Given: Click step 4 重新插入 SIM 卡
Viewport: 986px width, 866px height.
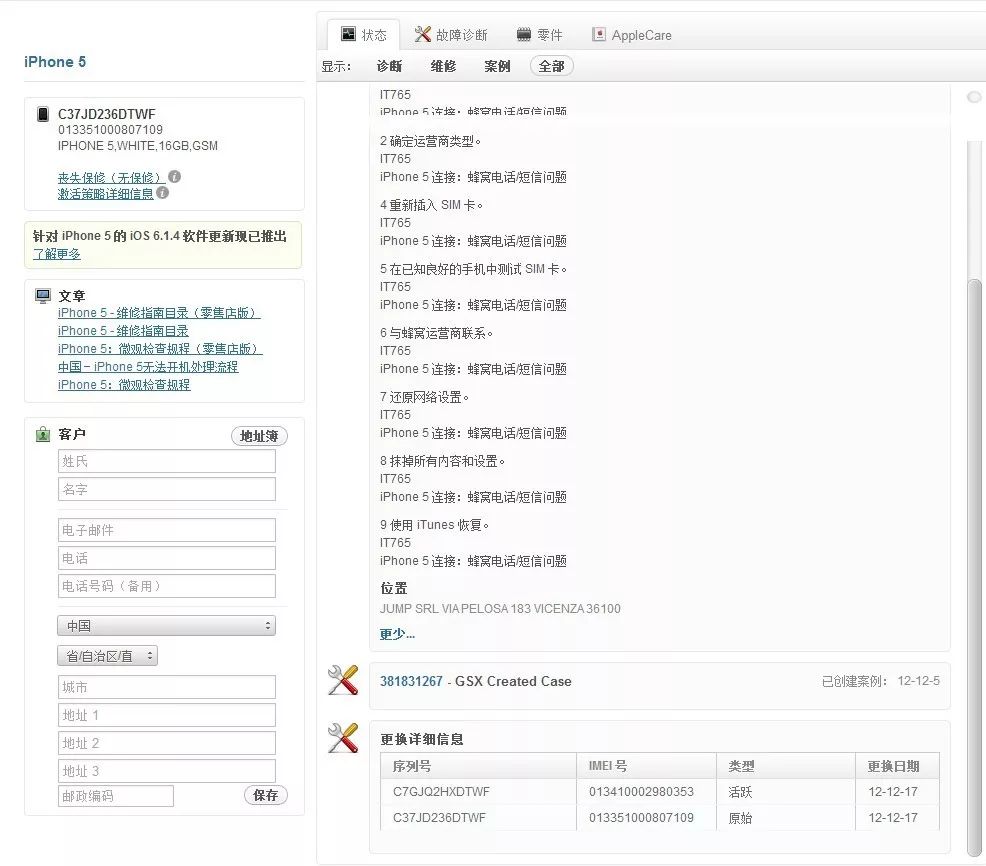Looking at the screenshot, I should click(x=431, y=205).
